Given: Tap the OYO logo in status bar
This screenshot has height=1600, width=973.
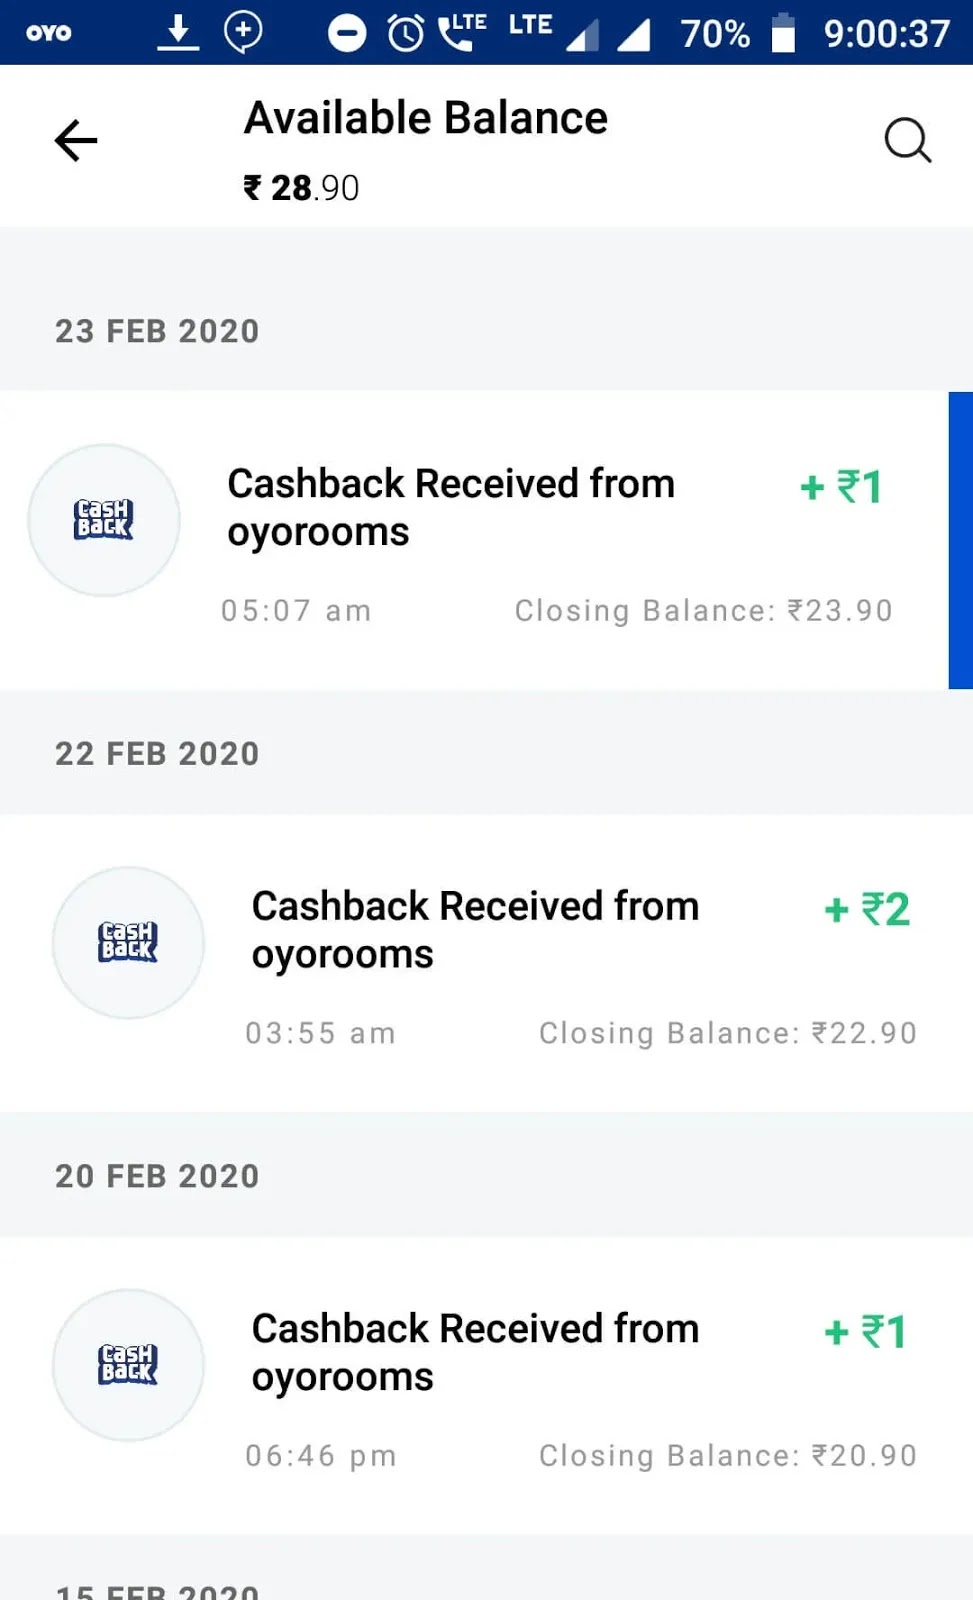Looking at the screenshot, I should click(x=48, y=33).
